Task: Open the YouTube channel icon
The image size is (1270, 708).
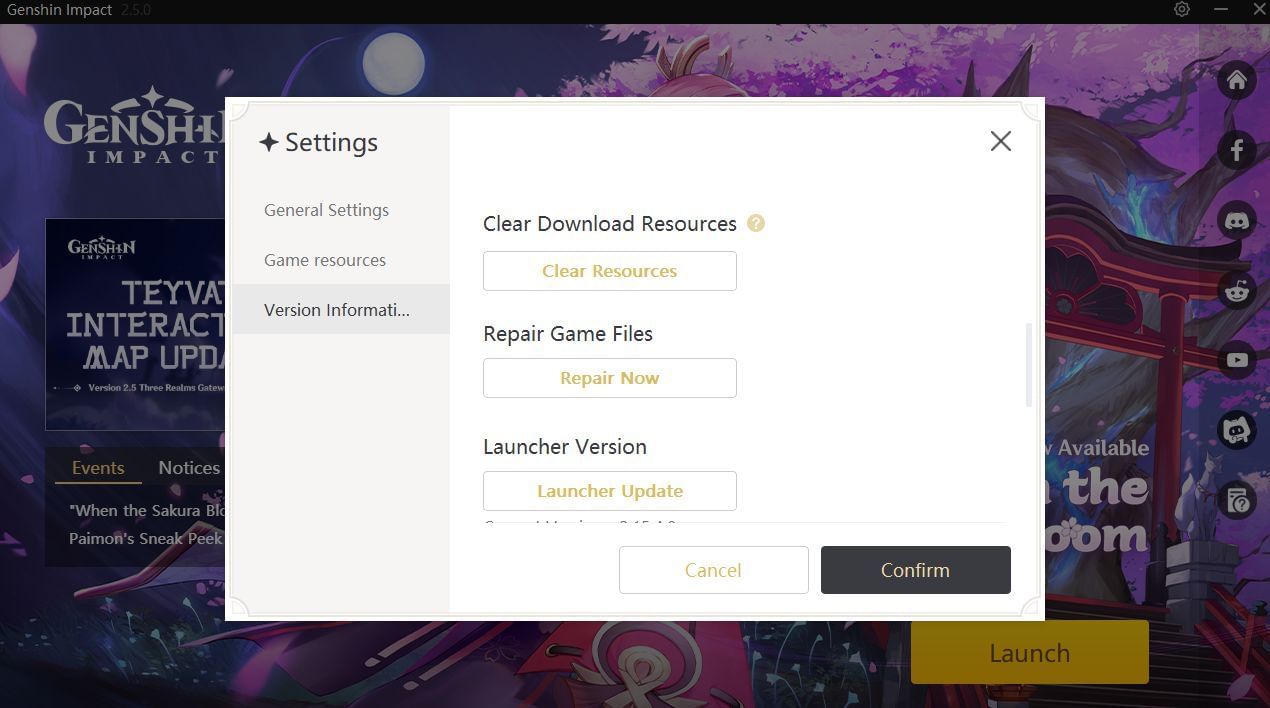Action: point(1237,360)
